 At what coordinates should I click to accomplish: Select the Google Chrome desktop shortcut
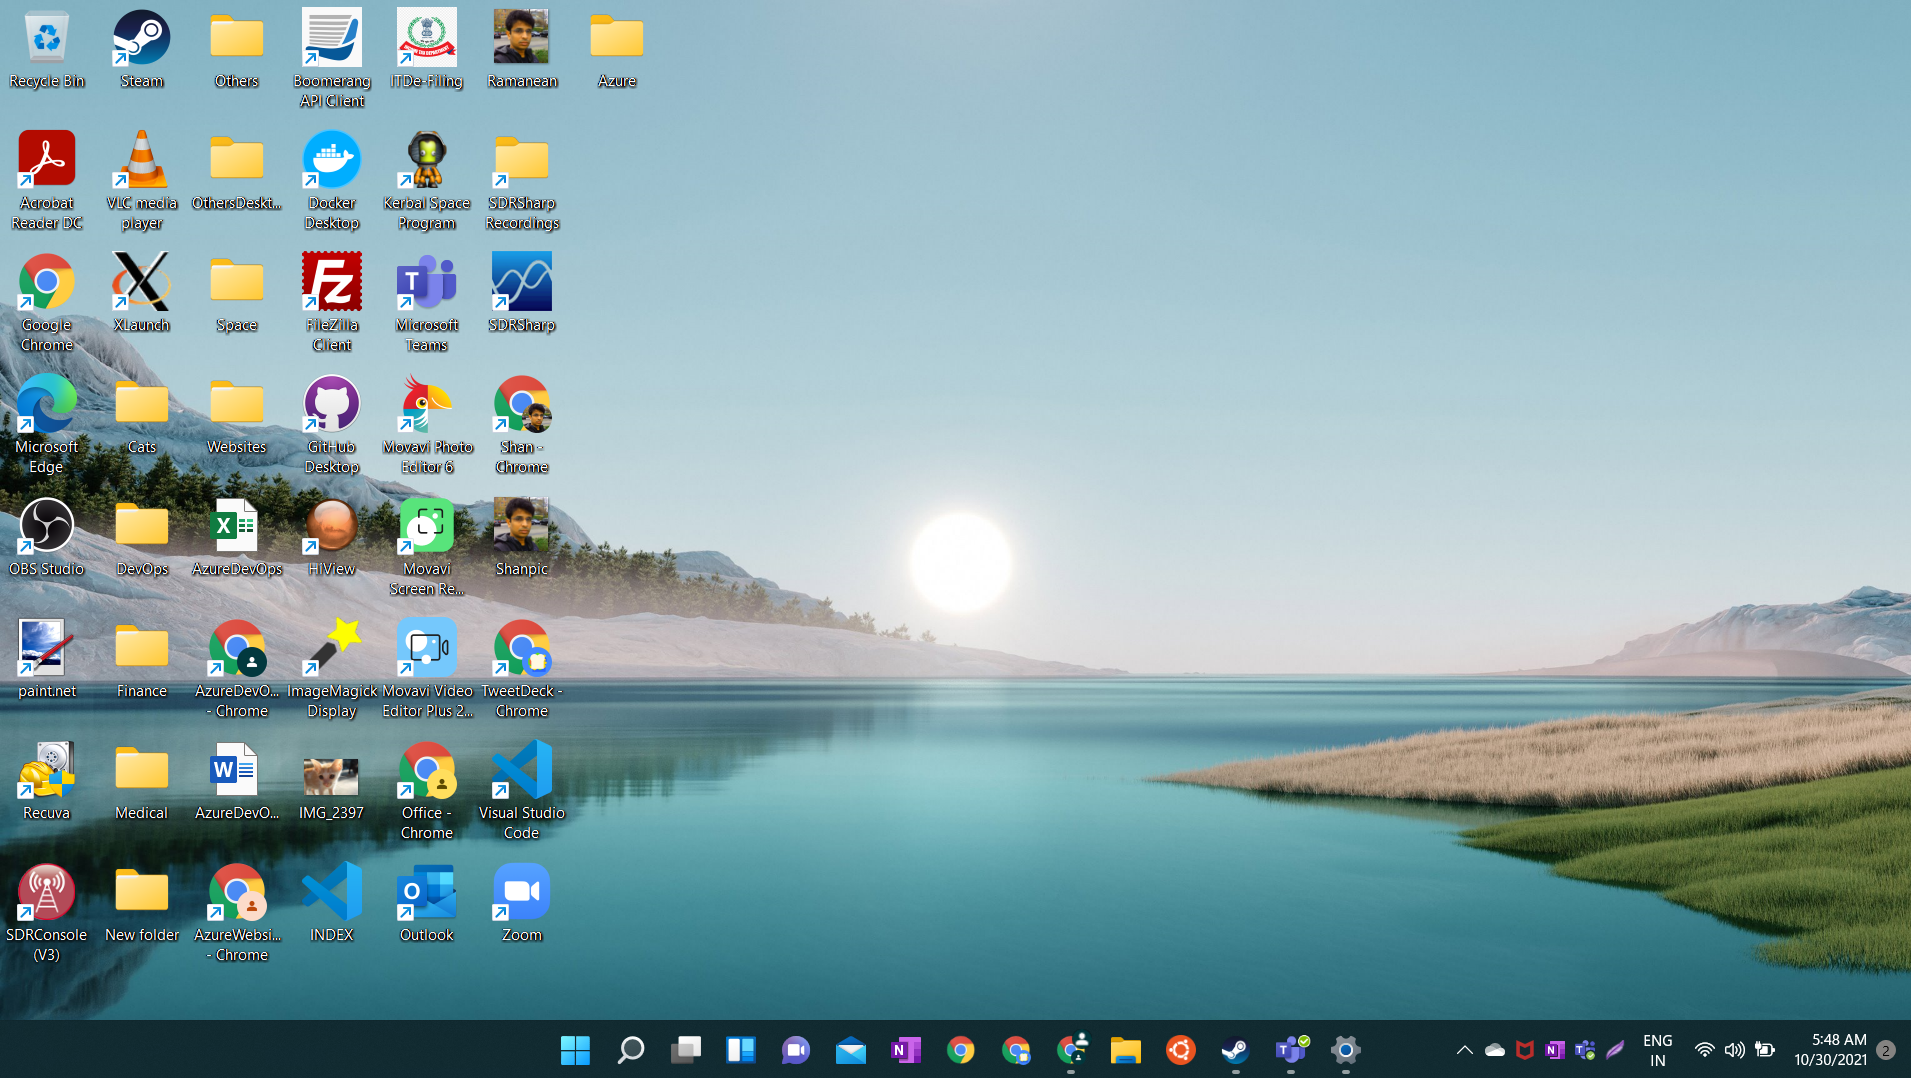[x=47, y=303]
